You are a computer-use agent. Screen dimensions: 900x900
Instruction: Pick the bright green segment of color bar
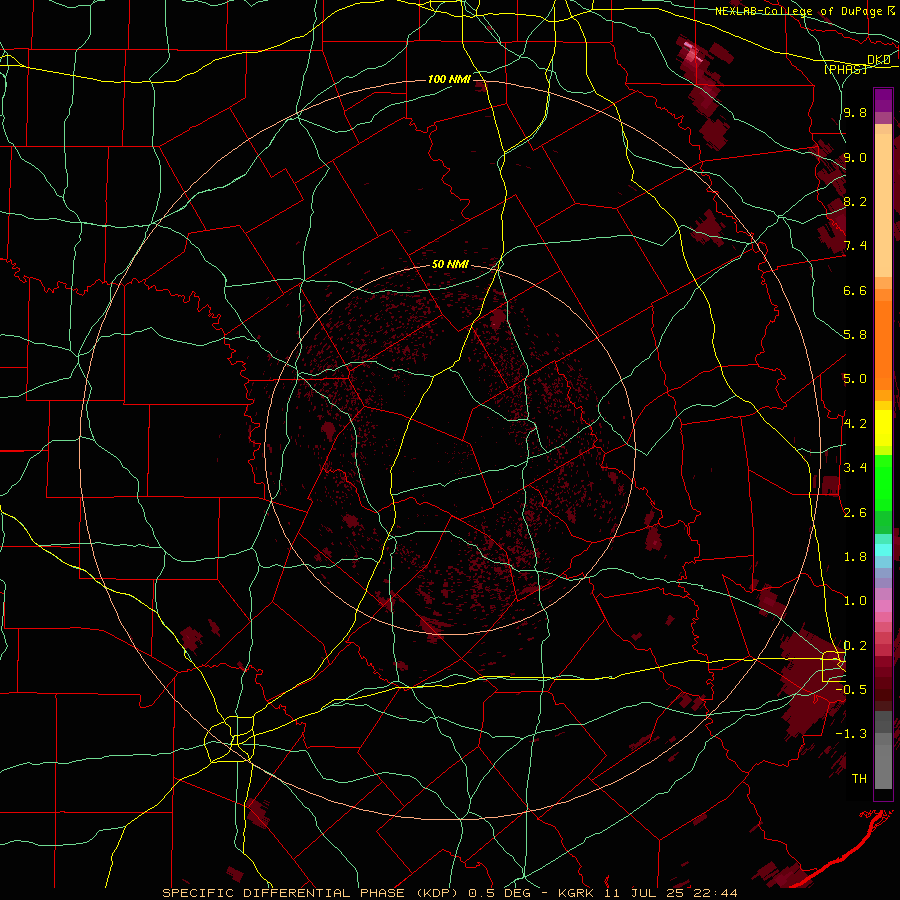tap(883, 482)
